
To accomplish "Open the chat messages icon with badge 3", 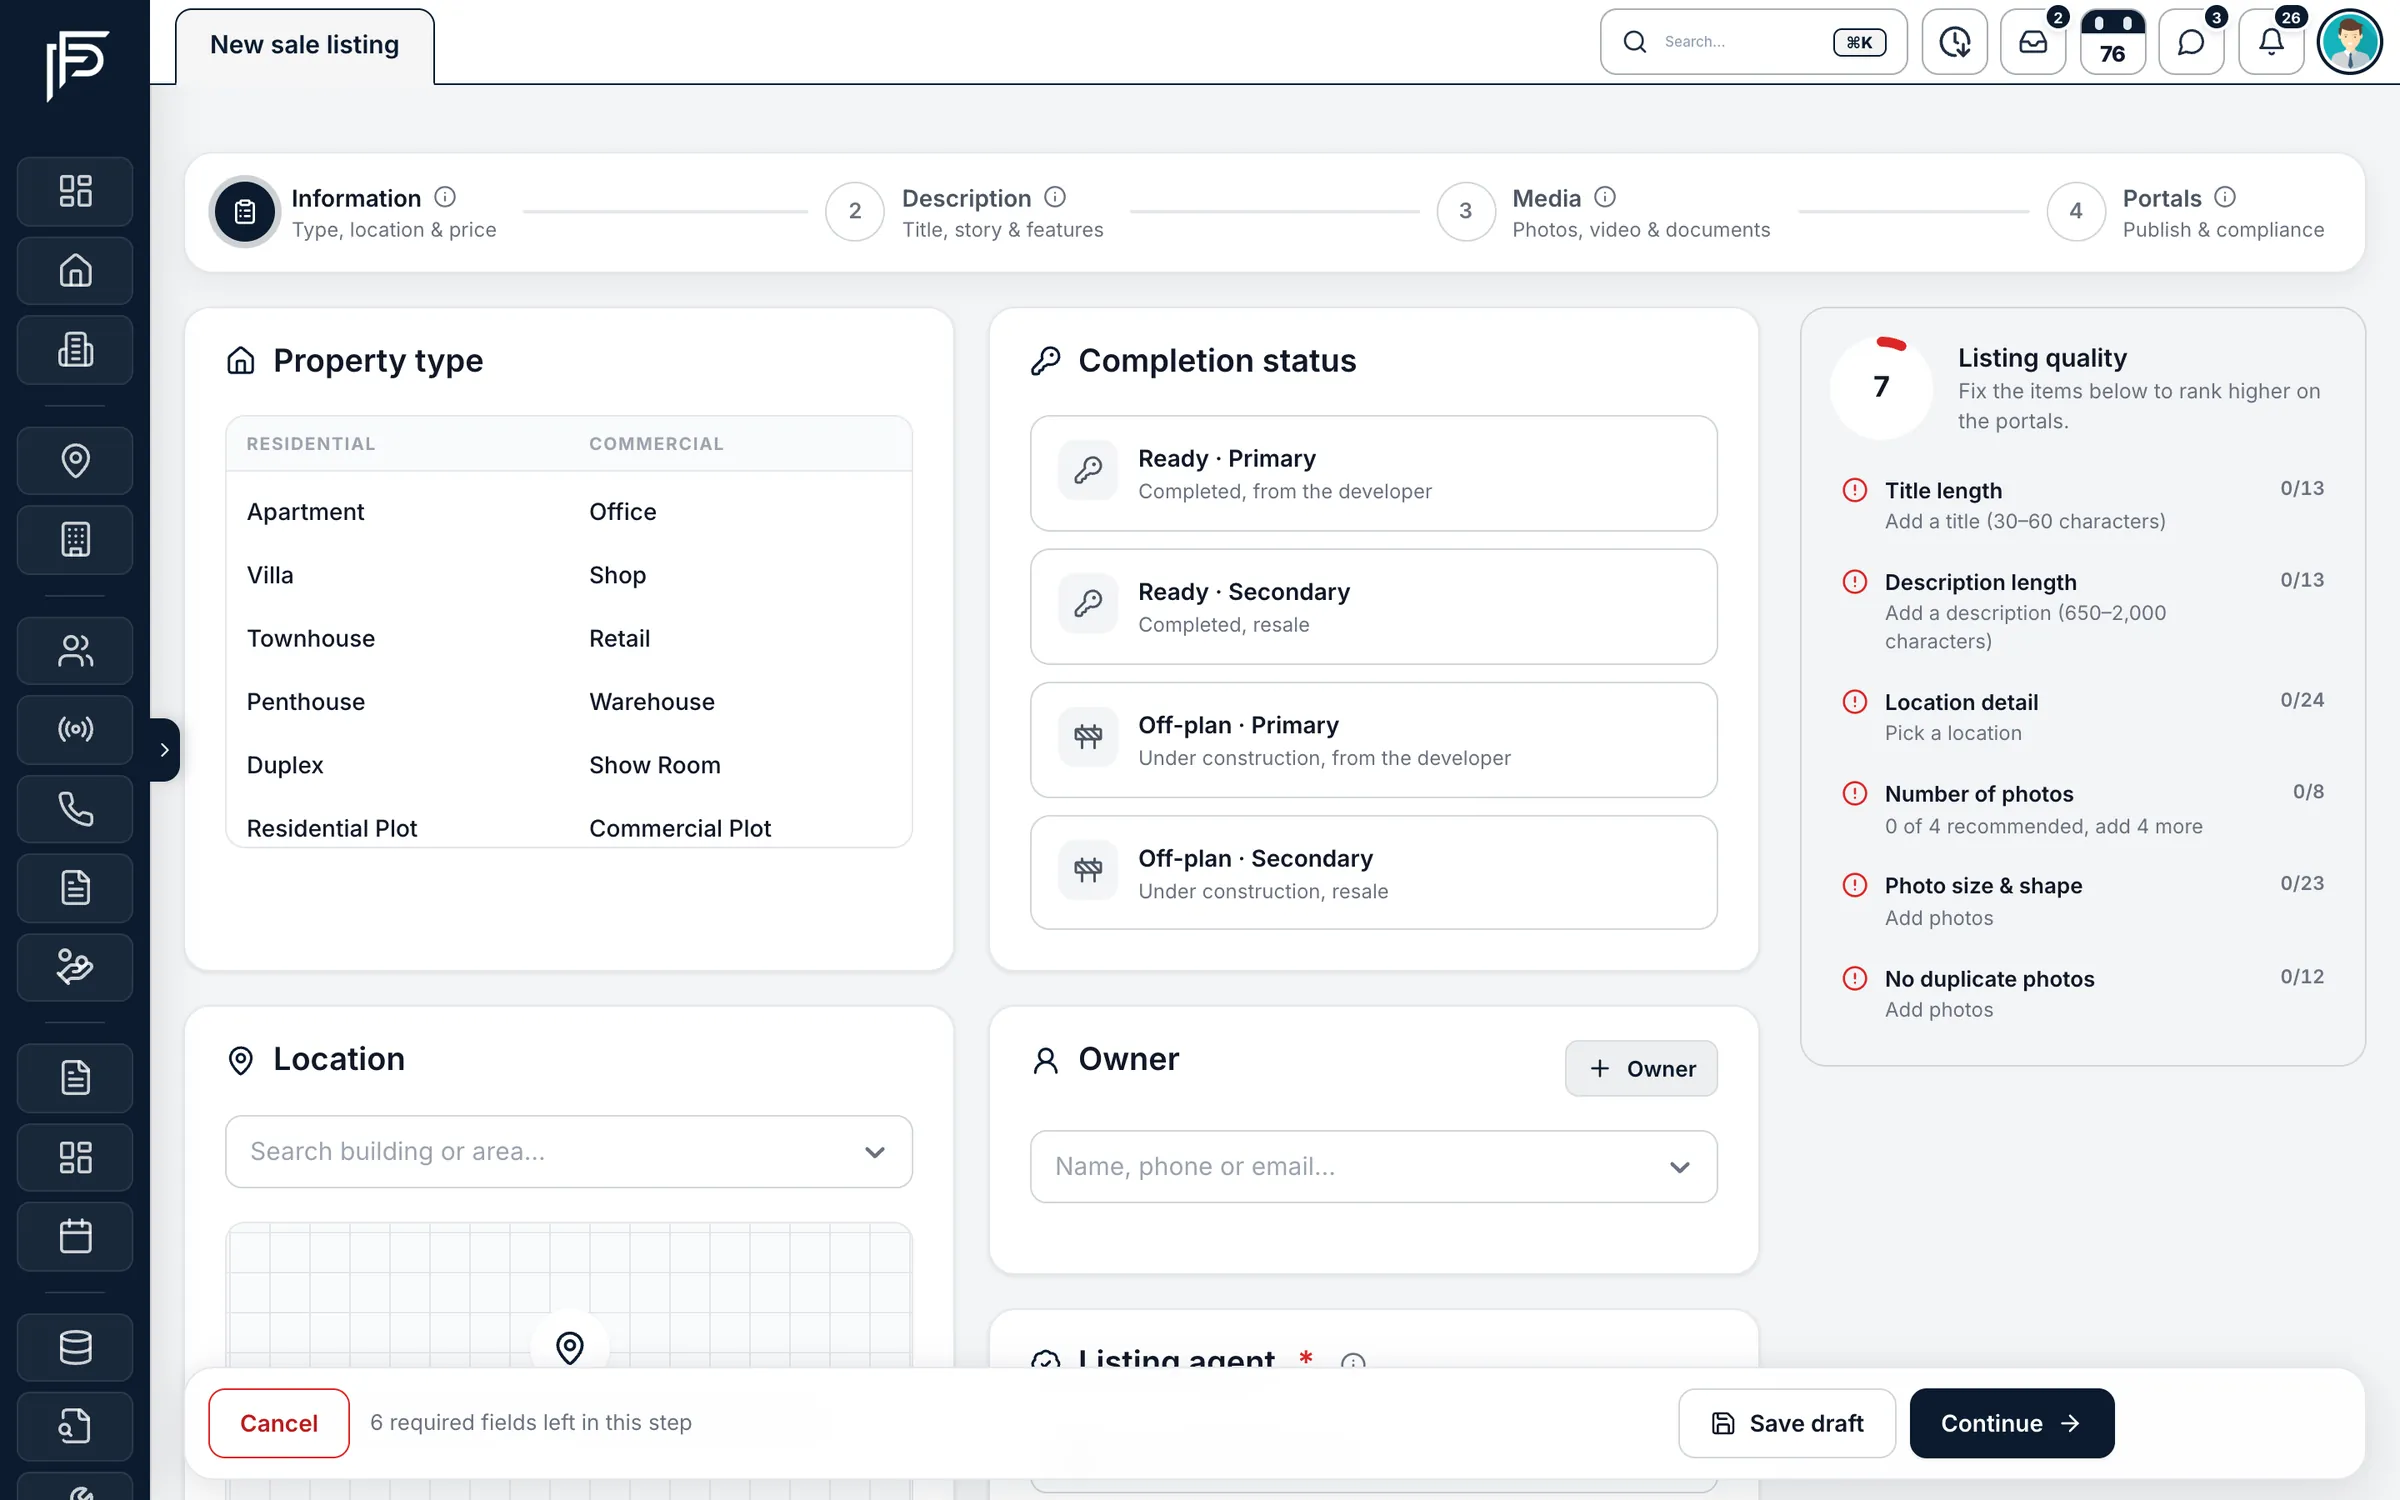I will [2191, 42].
